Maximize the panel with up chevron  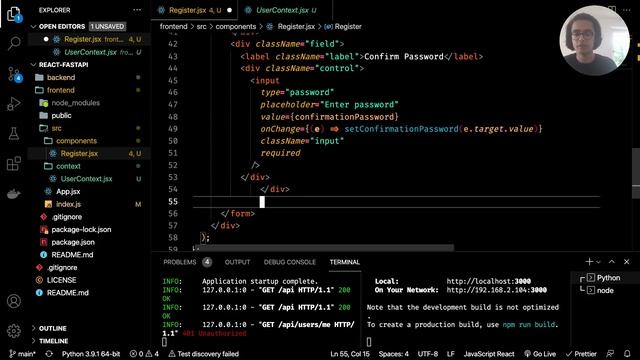click(611, 262)
